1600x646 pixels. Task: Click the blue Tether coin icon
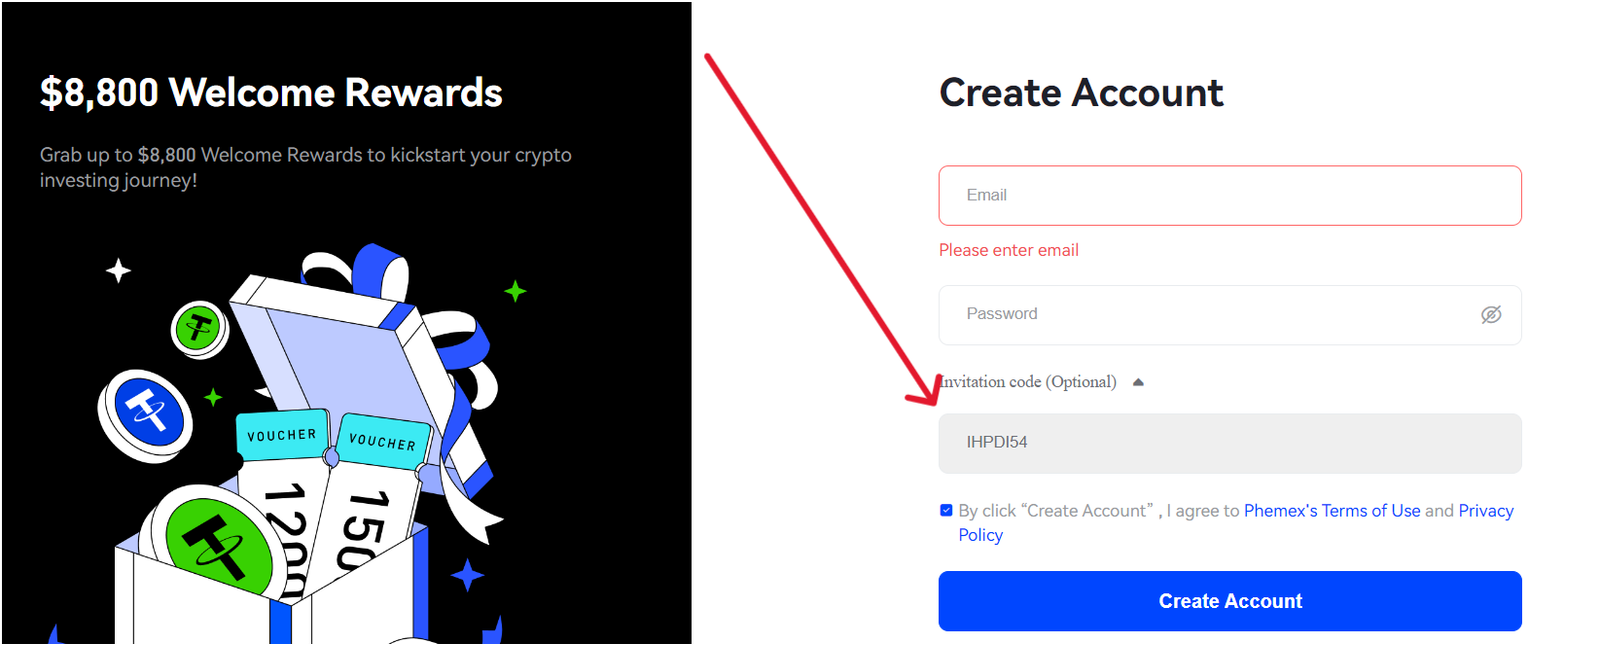click(148, 413)
